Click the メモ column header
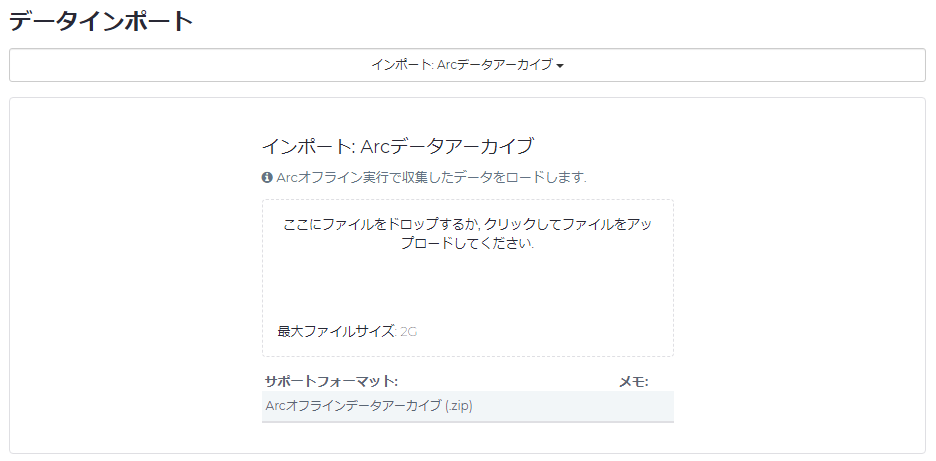 (633, 381)
